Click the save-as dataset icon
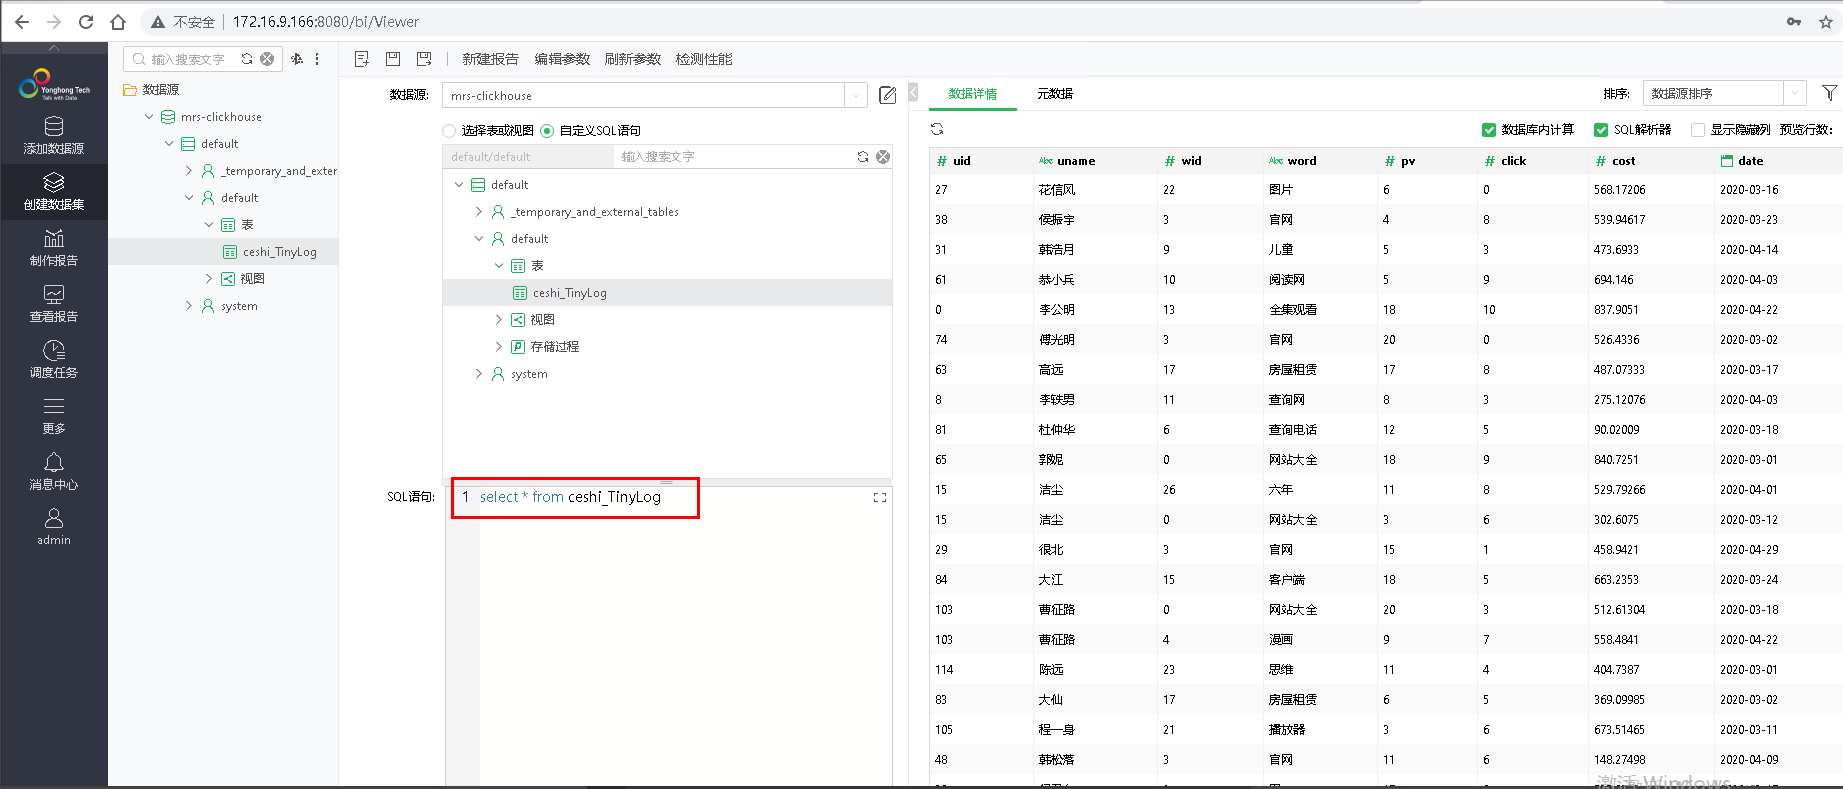This screenshot has height=789, width=1843. point(424,59)
